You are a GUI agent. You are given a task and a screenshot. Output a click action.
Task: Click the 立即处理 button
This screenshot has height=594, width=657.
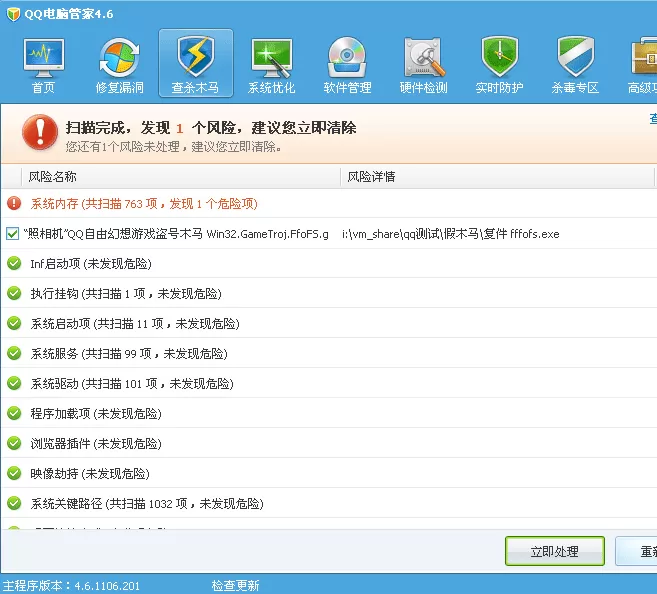[x=555, y=551]
